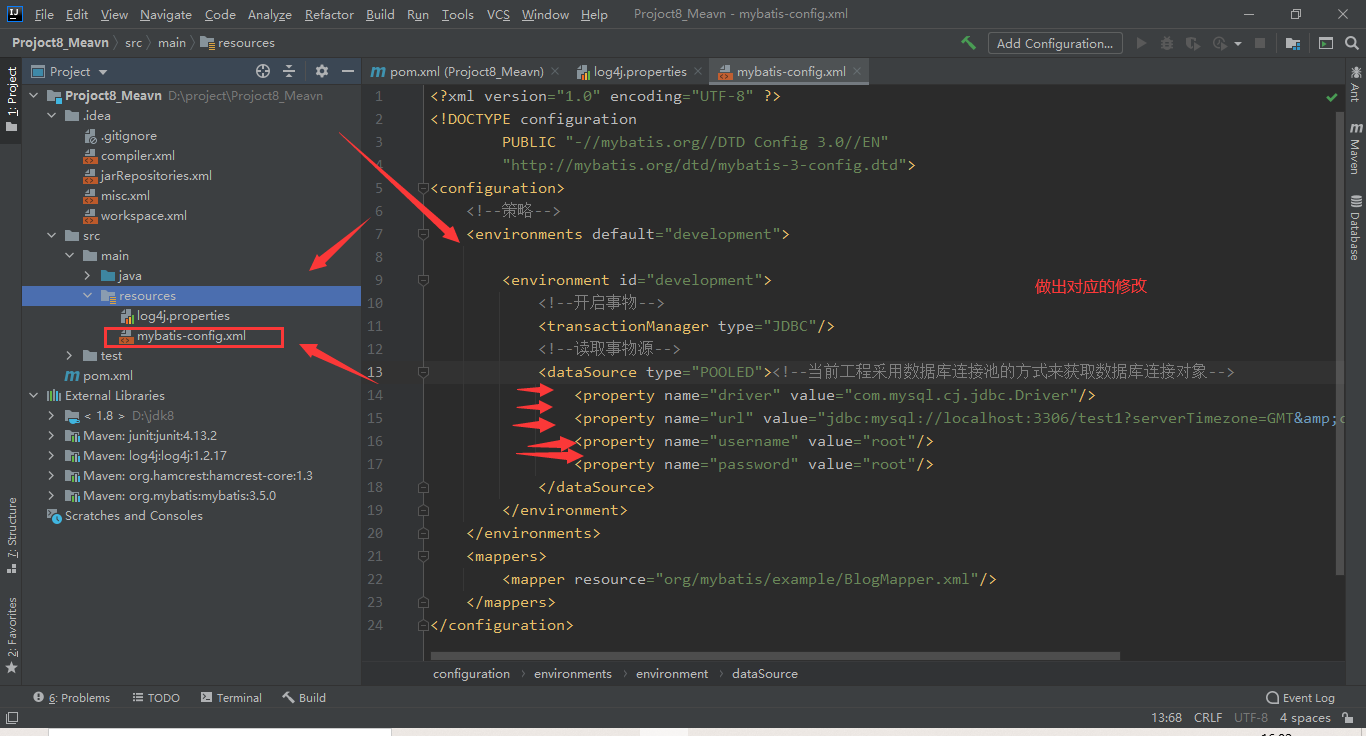
Task: Collapse the src folder
Action: [52, 236]
